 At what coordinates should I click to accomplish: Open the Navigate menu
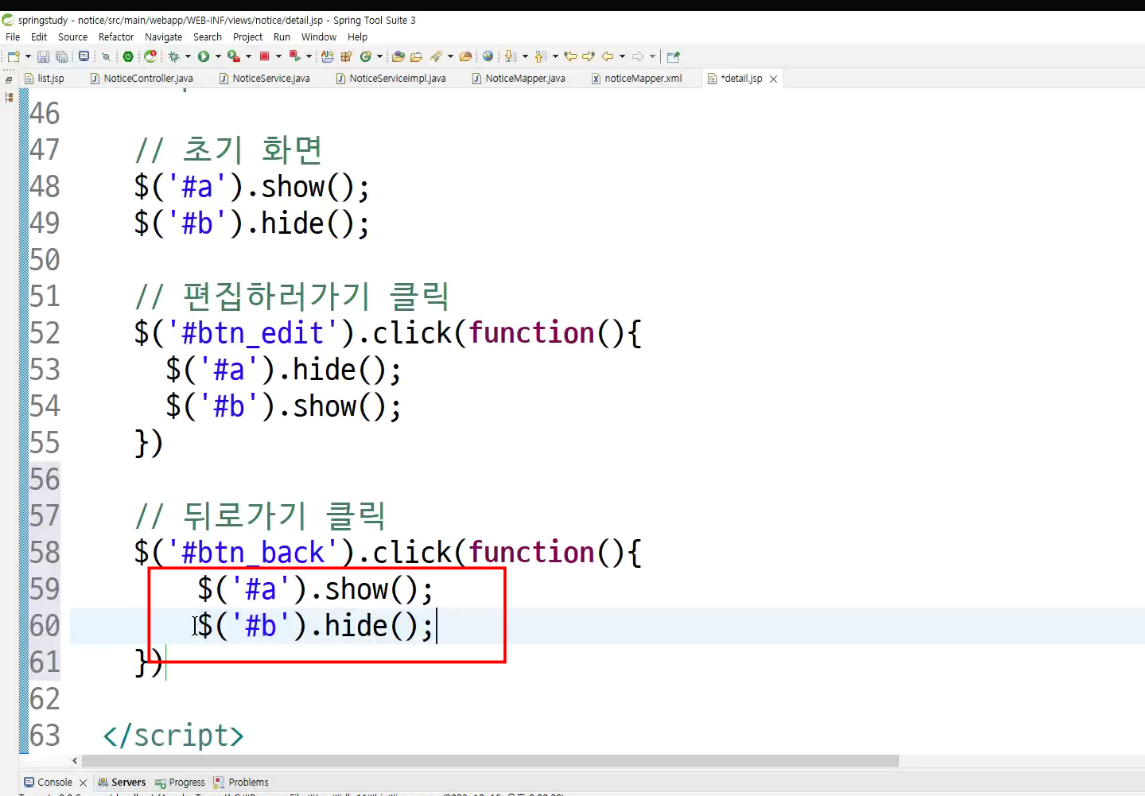click(x=163, y=37)
